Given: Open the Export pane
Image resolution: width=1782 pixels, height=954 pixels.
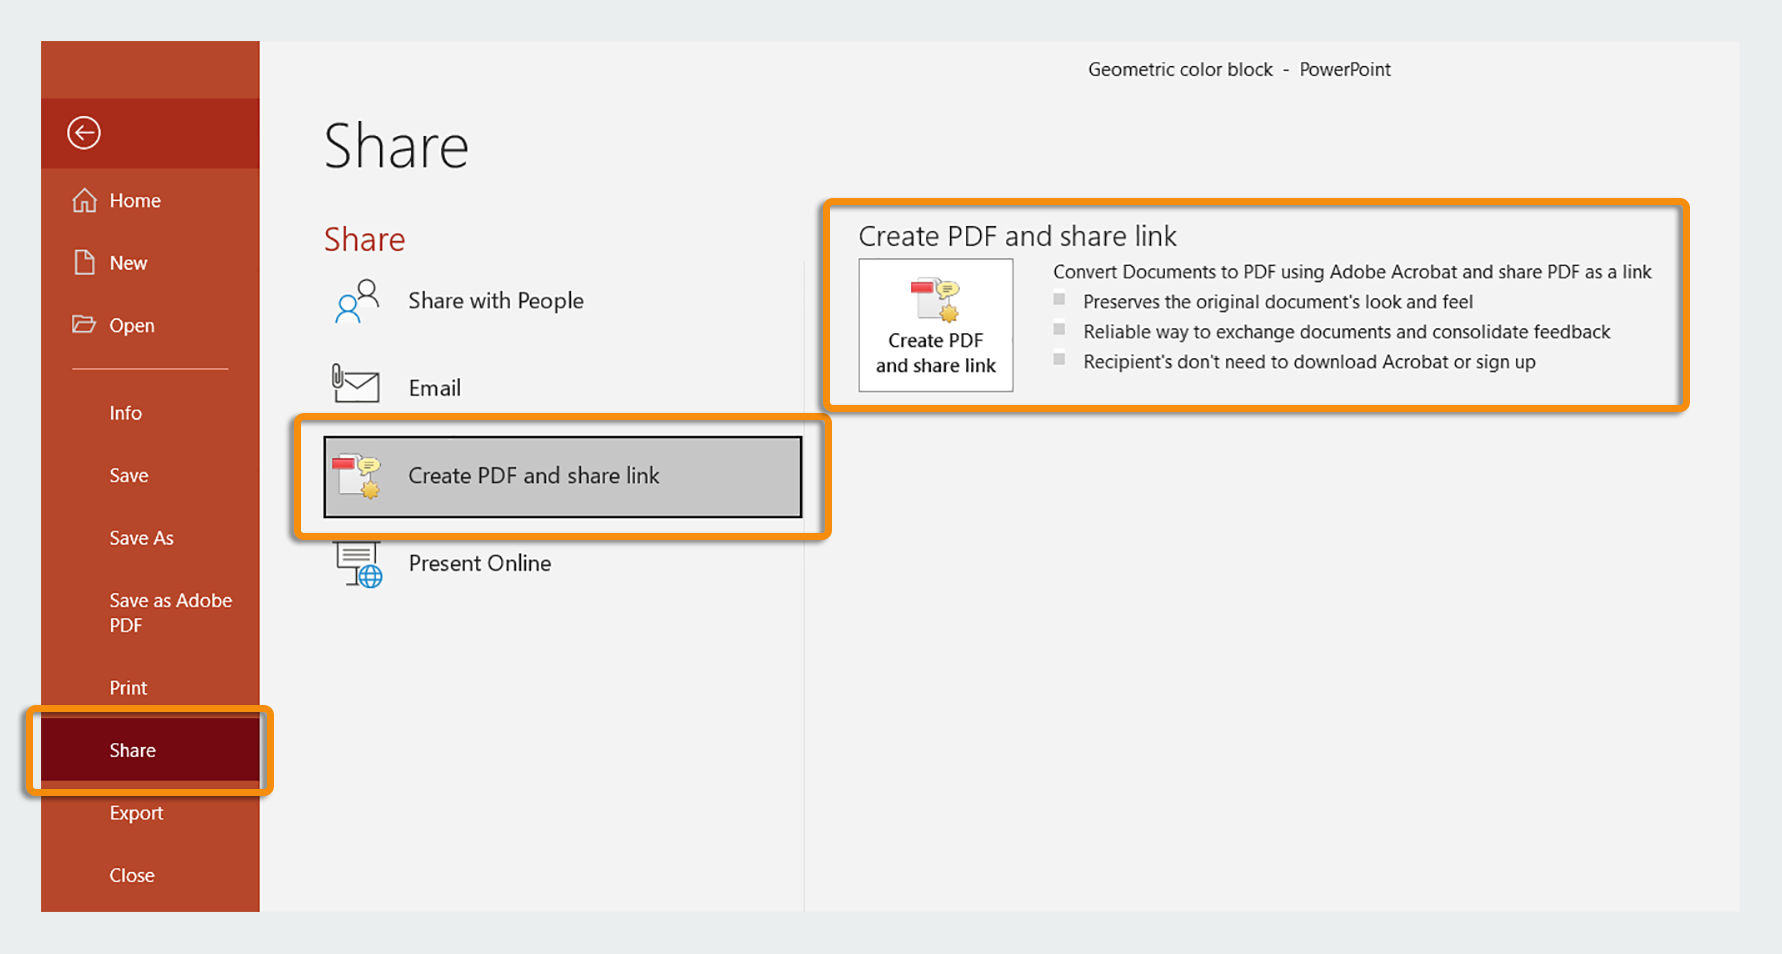Looking at the screenshot, I should click(x=136, y=812).
